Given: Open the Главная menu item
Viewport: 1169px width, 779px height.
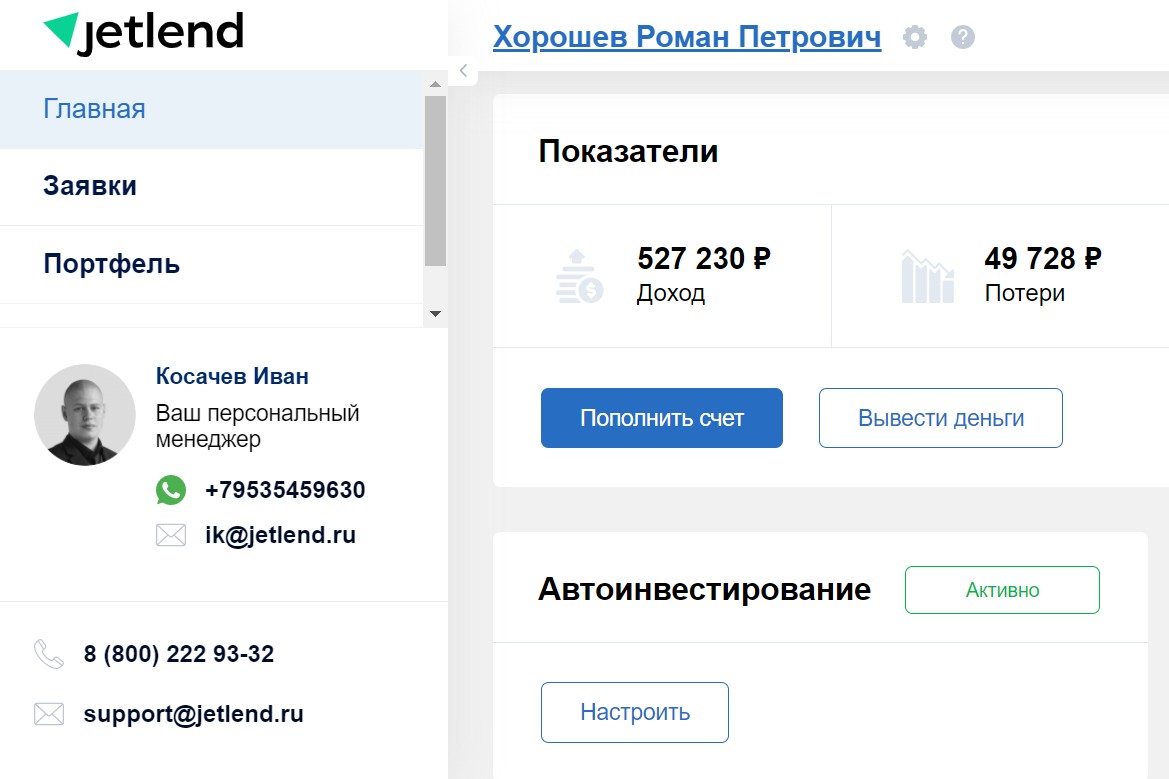Looking at the screenshot, I should (x=94, y=110).
